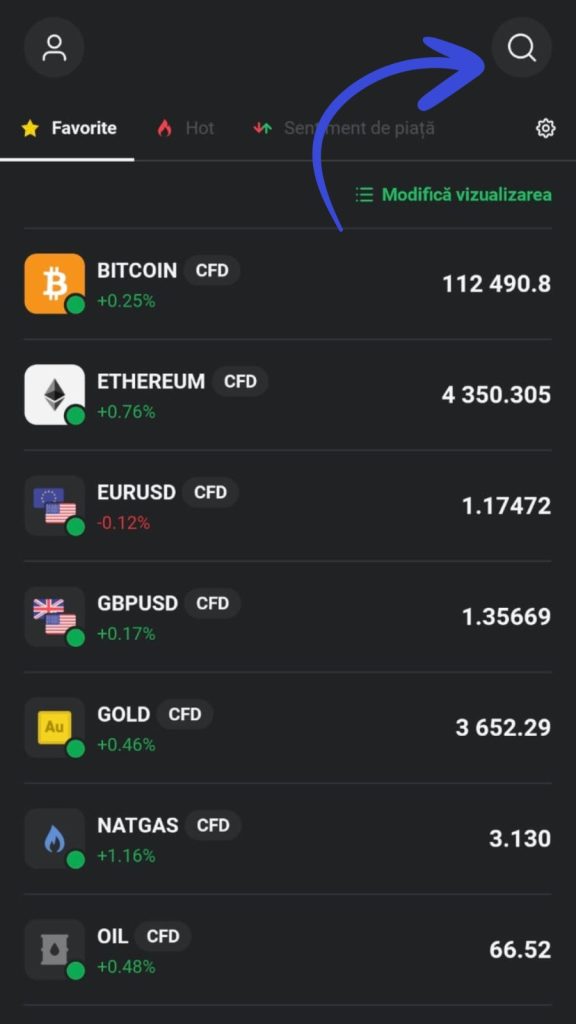The image size is (576, 1024).
Task: Click the green status dot on NATGAS
Action: pos(76,860)
